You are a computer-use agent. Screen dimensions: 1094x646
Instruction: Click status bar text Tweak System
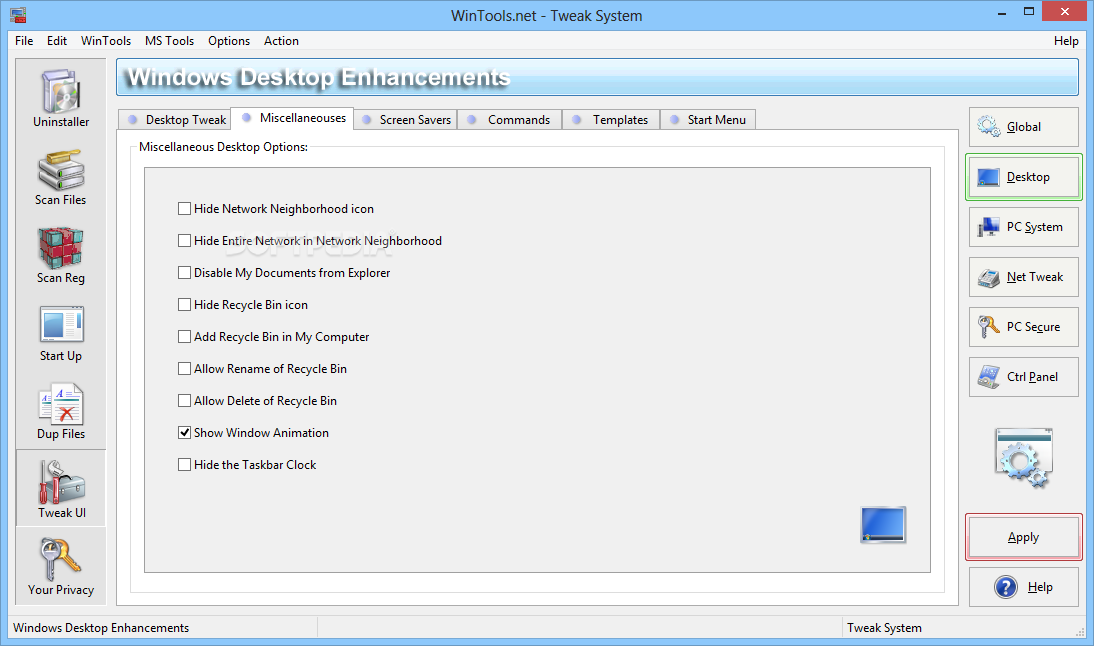pos(884,628)
